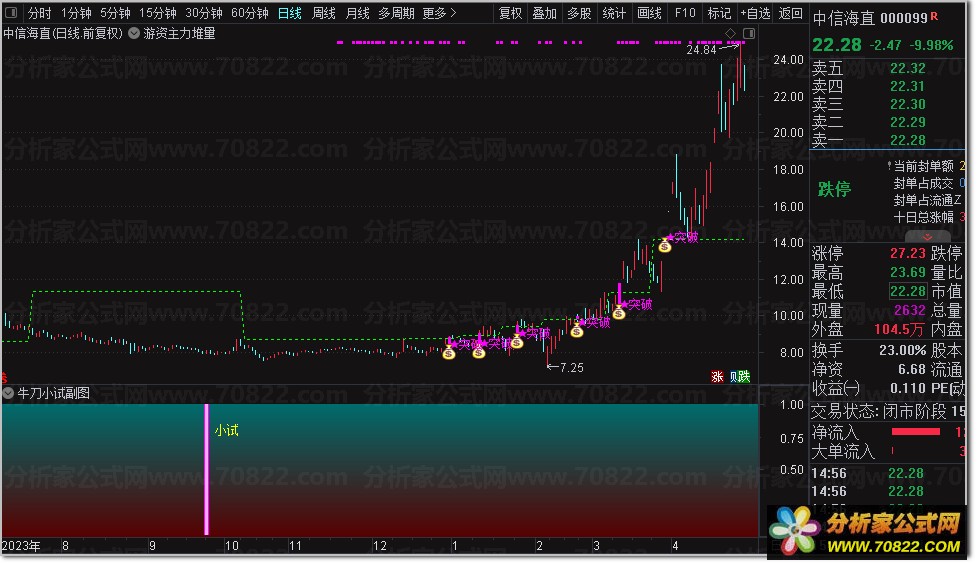Image resolution: width=977 pixels, height=563 pixels.
Task: Click 净资 value 6.68
Action: tap(912, 369)
